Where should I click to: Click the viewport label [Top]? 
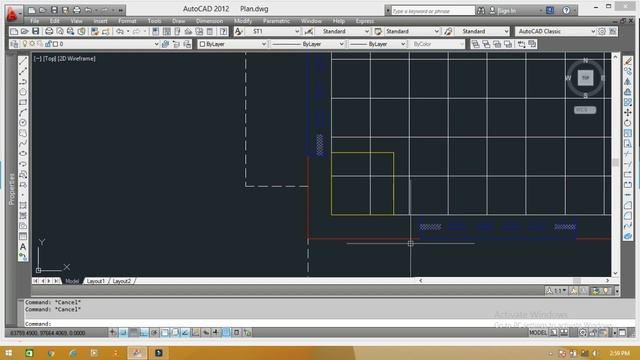click(49, 59)
